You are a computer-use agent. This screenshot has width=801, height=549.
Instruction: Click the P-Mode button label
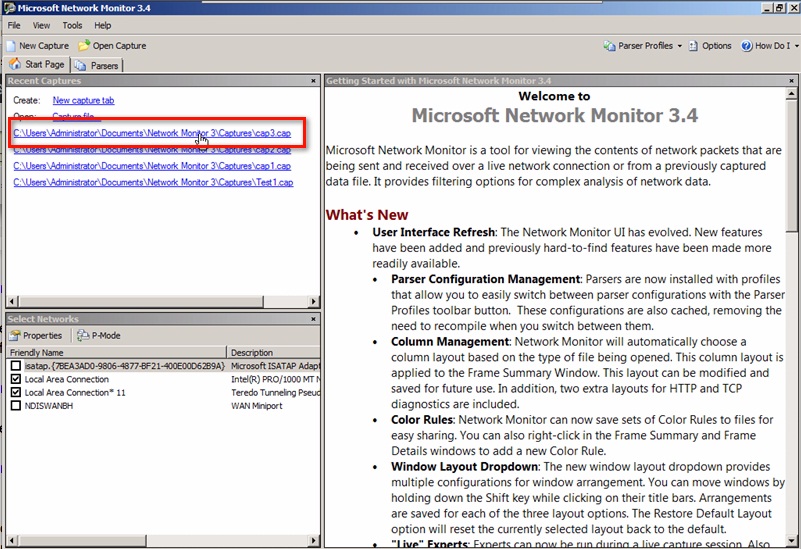(106, 336)
